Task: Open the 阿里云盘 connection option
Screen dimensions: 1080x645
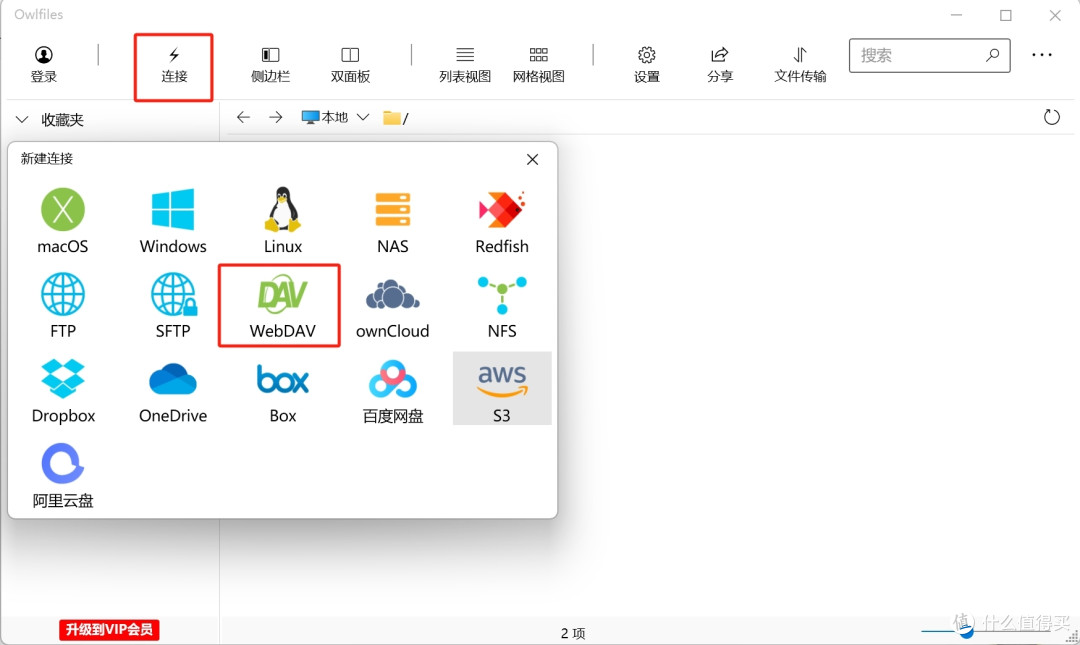Action: pyautogui.click(x=62, y=474)
